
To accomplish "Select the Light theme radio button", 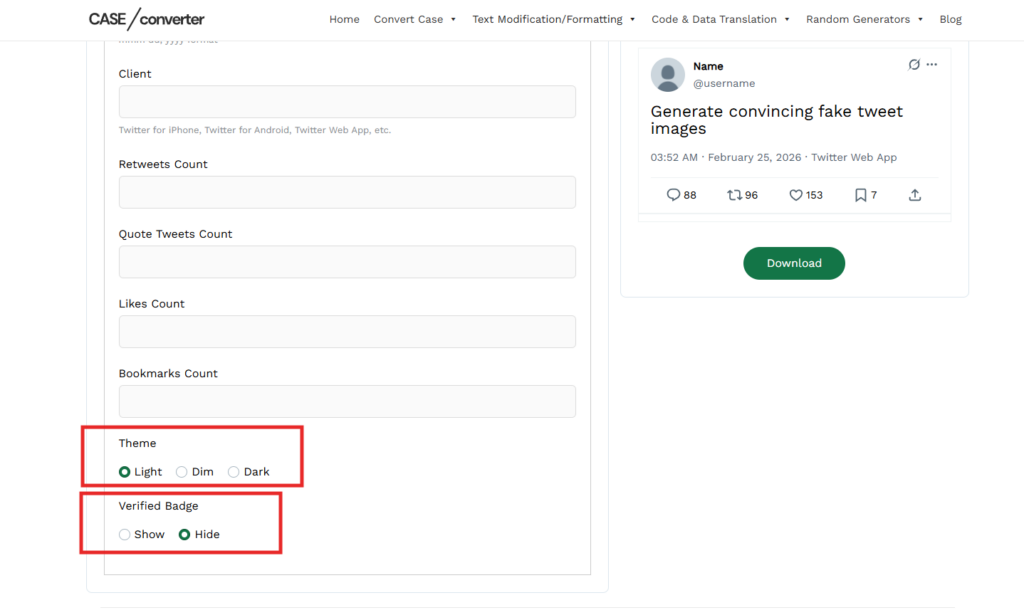I will pos(124,472).
